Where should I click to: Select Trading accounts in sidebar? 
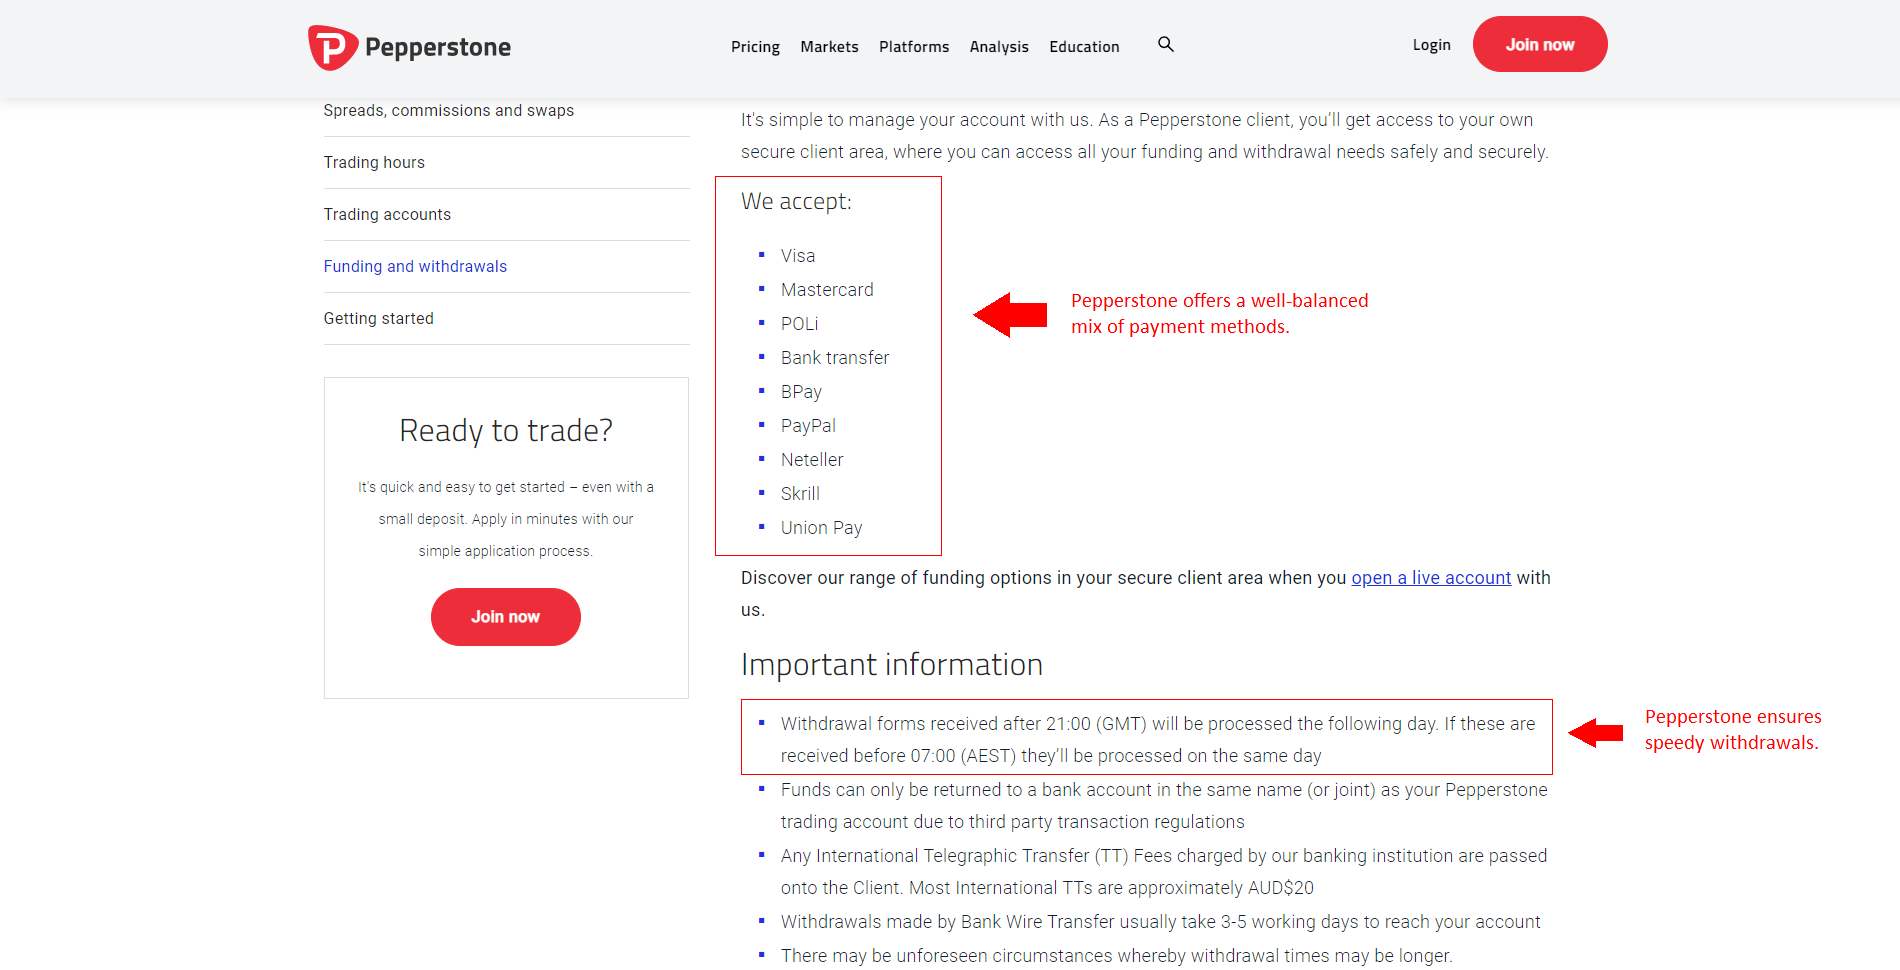(x=387, y=214)
